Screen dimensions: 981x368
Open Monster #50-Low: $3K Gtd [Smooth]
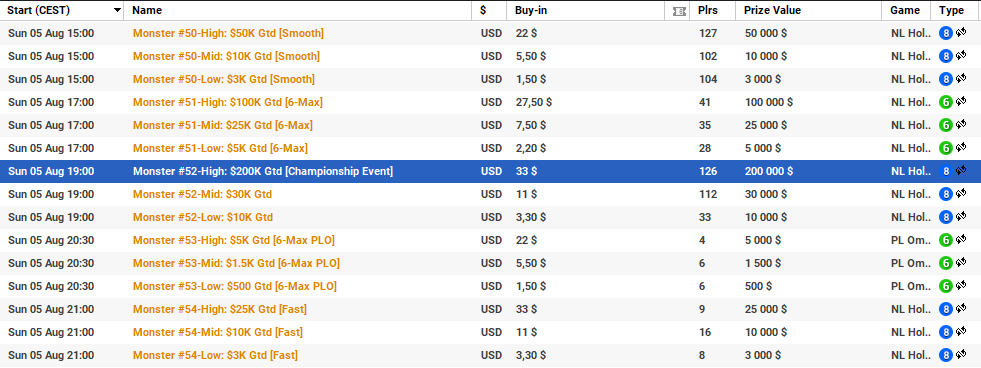[x=223, y=79]
